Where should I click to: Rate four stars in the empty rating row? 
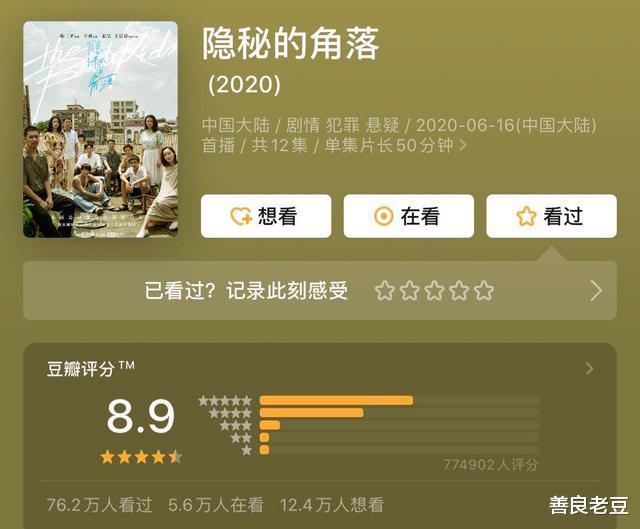pos(459,291)
